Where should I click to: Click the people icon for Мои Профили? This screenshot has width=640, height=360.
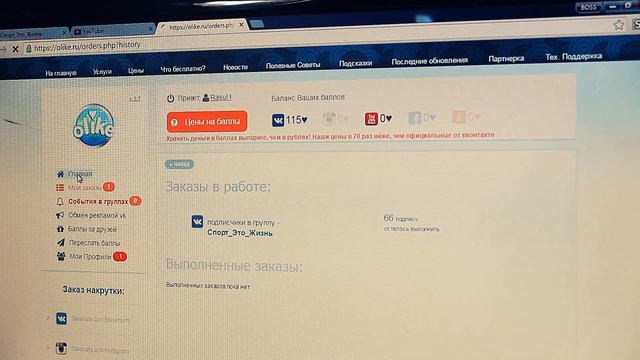coord(61,256)
